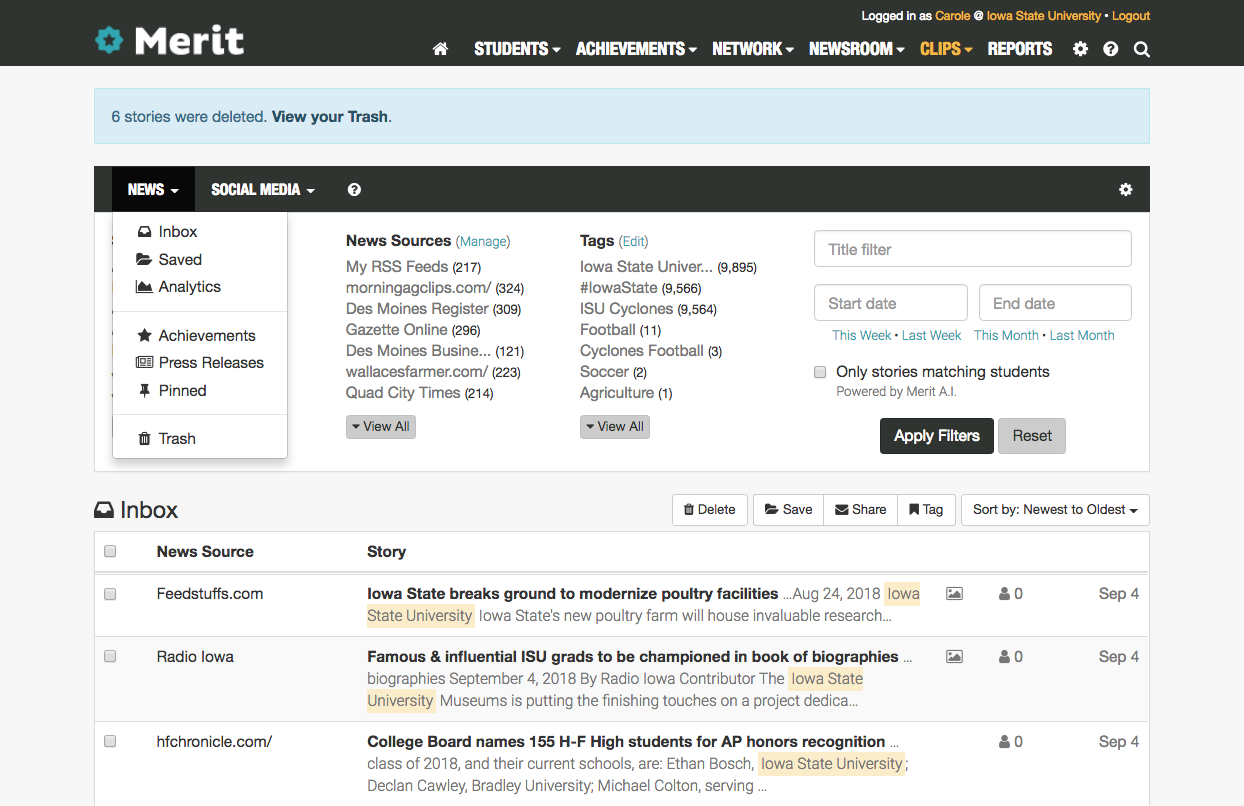
Task: Share selected stories
Action: [861, 510]
